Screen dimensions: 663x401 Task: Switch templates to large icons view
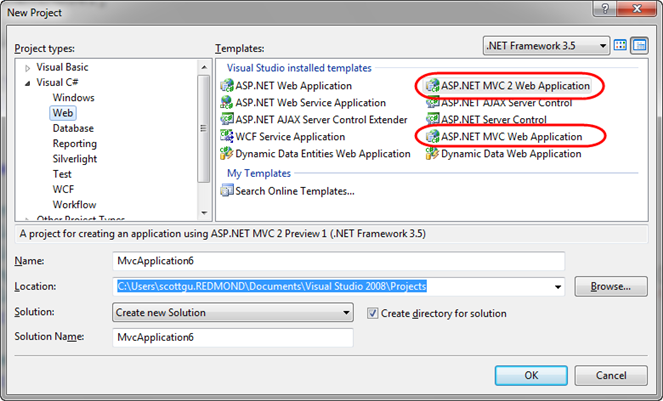coord(620,45)
